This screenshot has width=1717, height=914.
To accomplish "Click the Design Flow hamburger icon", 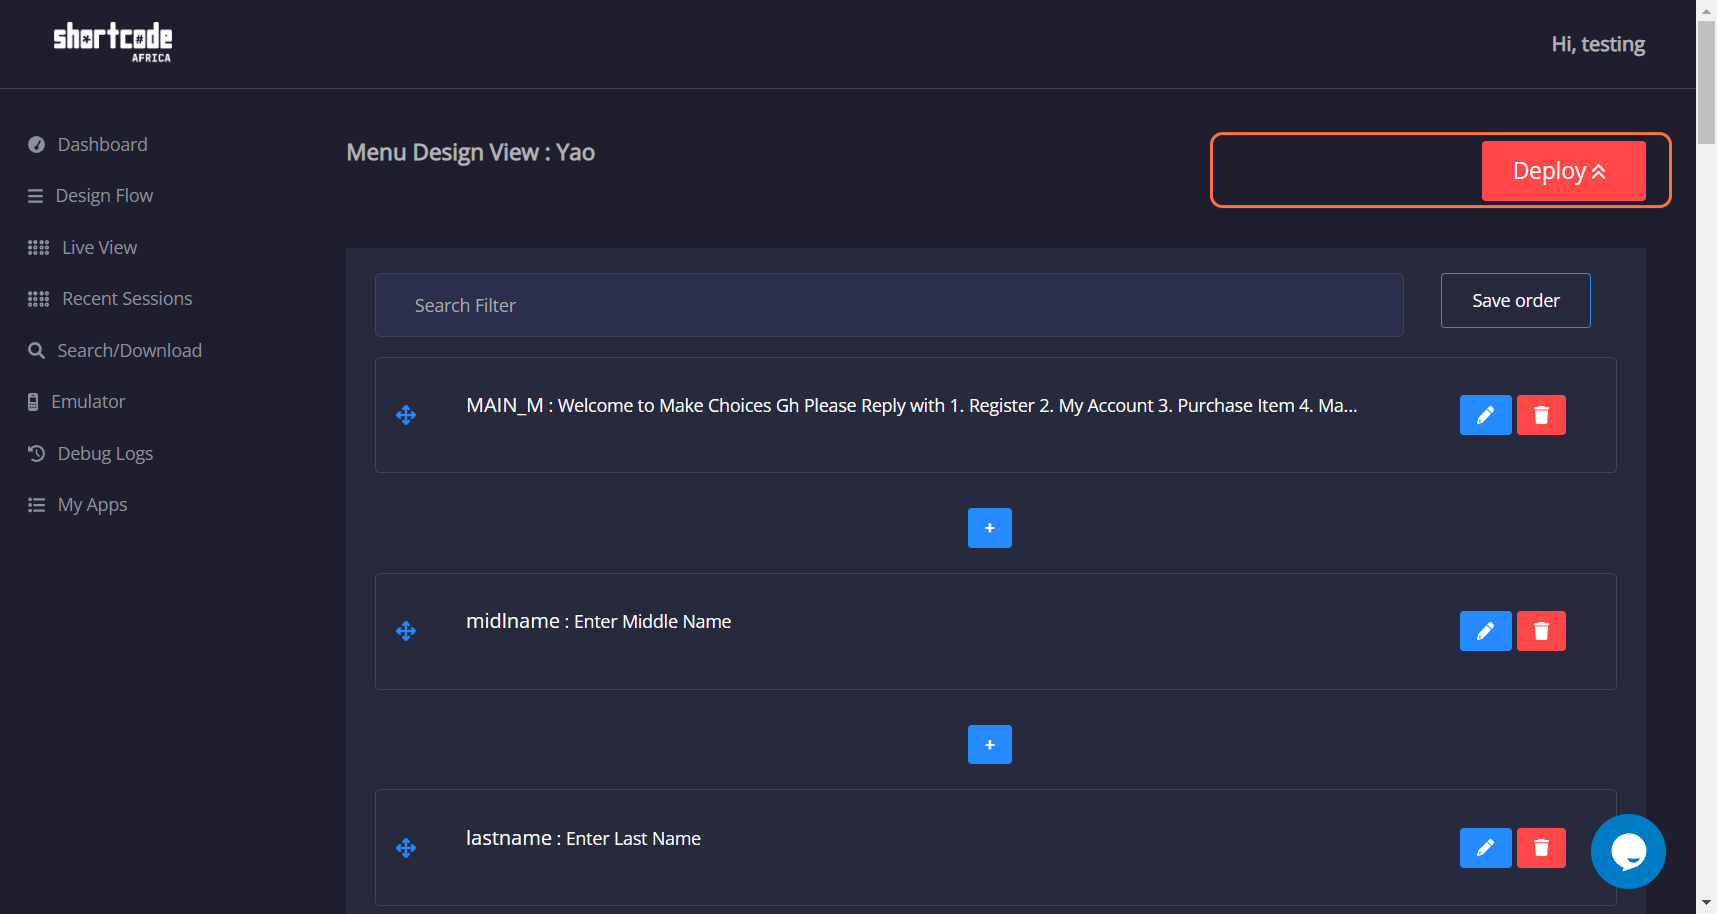I will click(35, 196).
